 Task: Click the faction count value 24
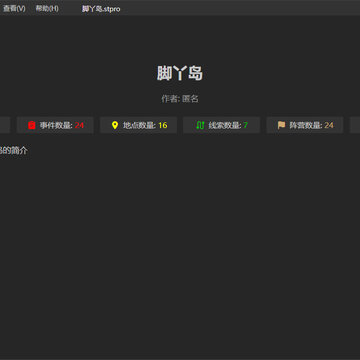click(329, 125)
